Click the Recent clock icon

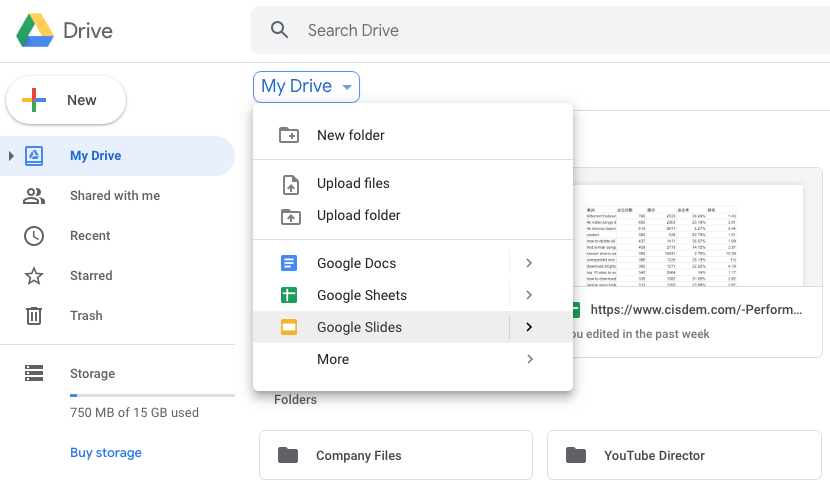point(34,236)
